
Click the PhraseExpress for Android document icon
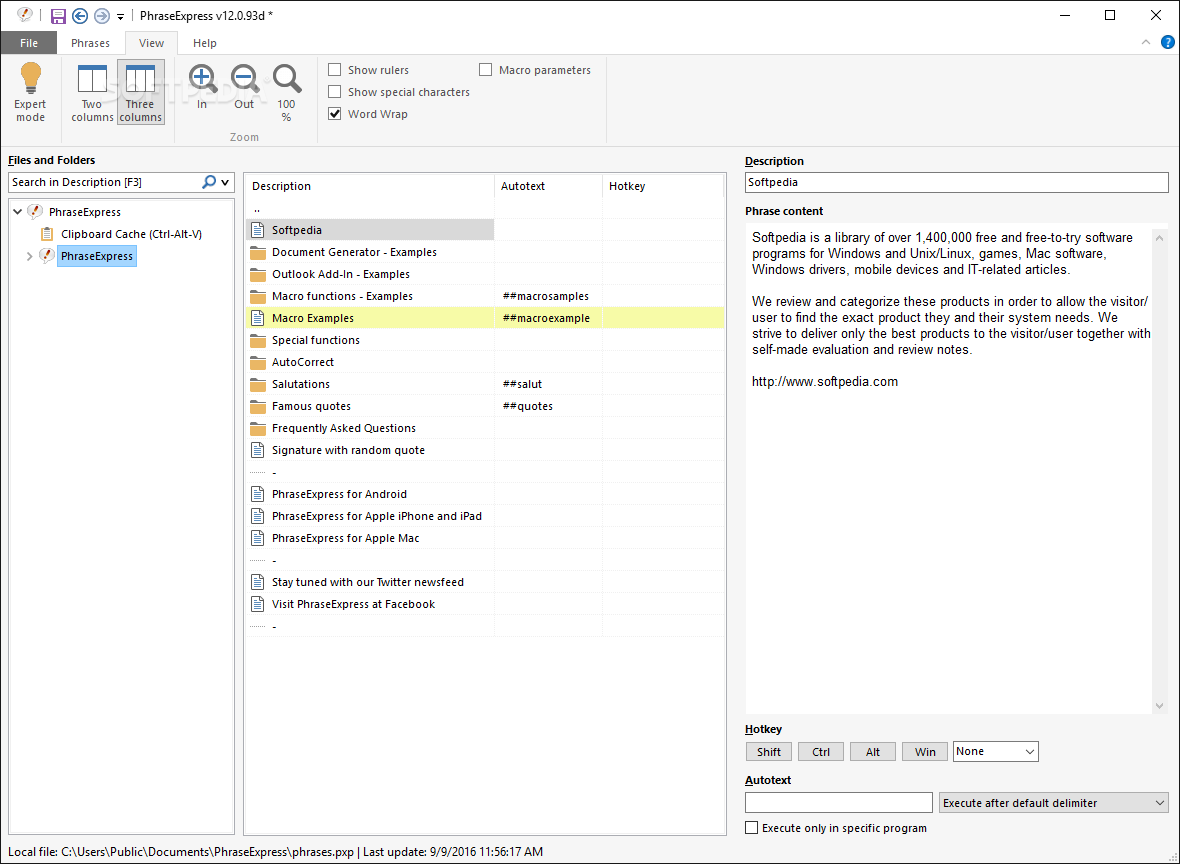coord(257,494)
